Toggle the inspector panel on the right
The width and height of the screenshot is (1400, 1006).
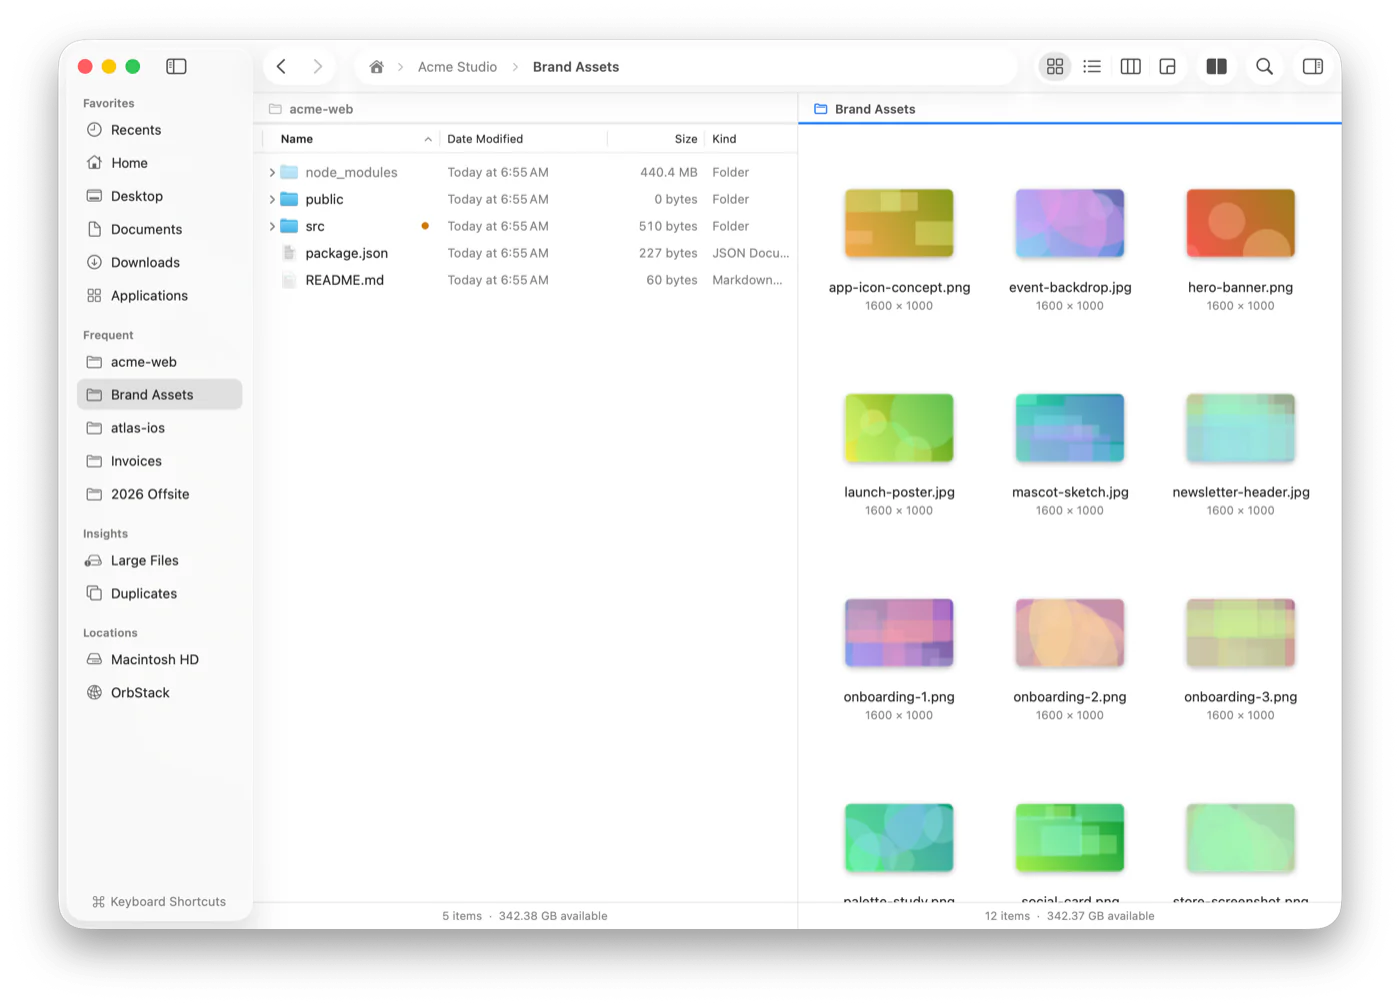[1313, 66]
